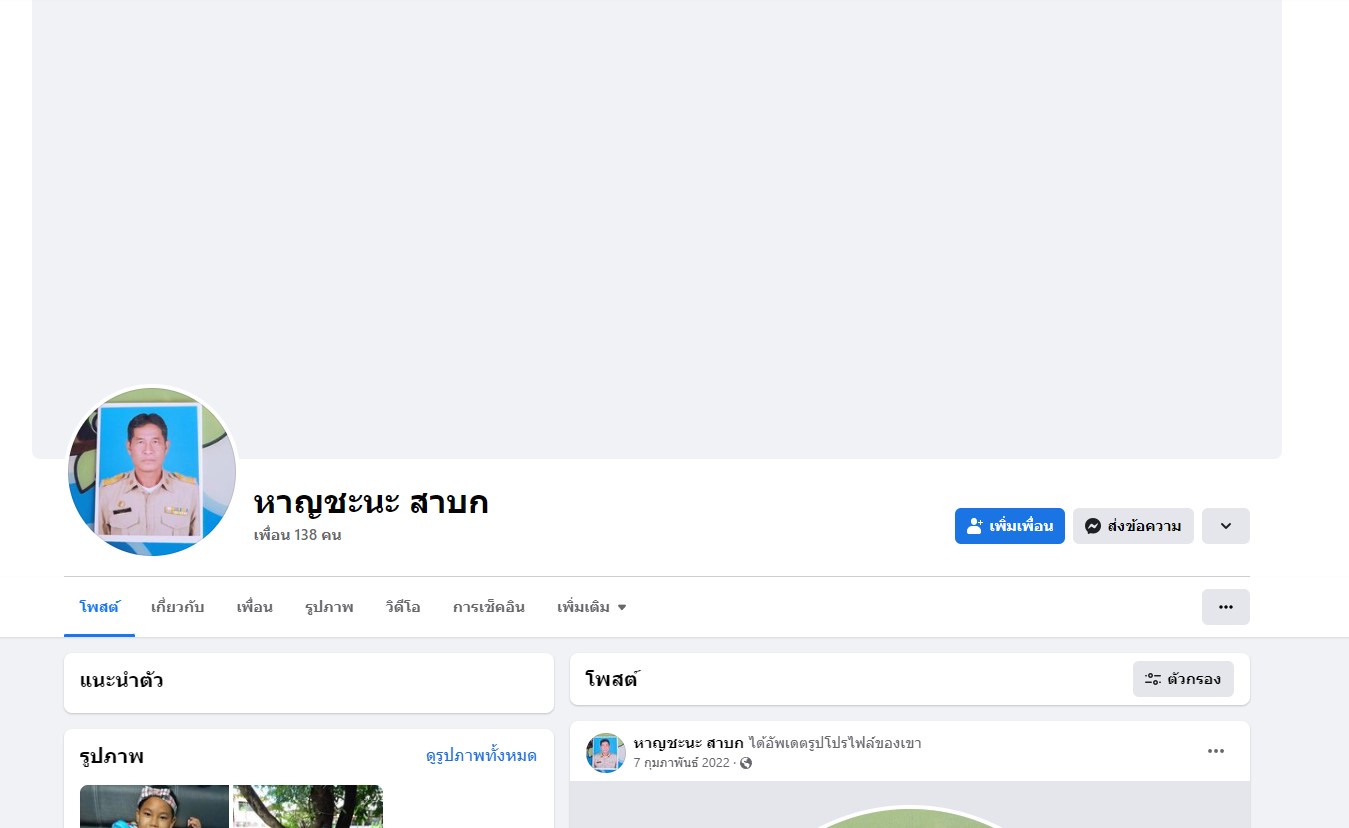Open the เพื่อน tab
1349x828 pixels.
pos(255,607)
